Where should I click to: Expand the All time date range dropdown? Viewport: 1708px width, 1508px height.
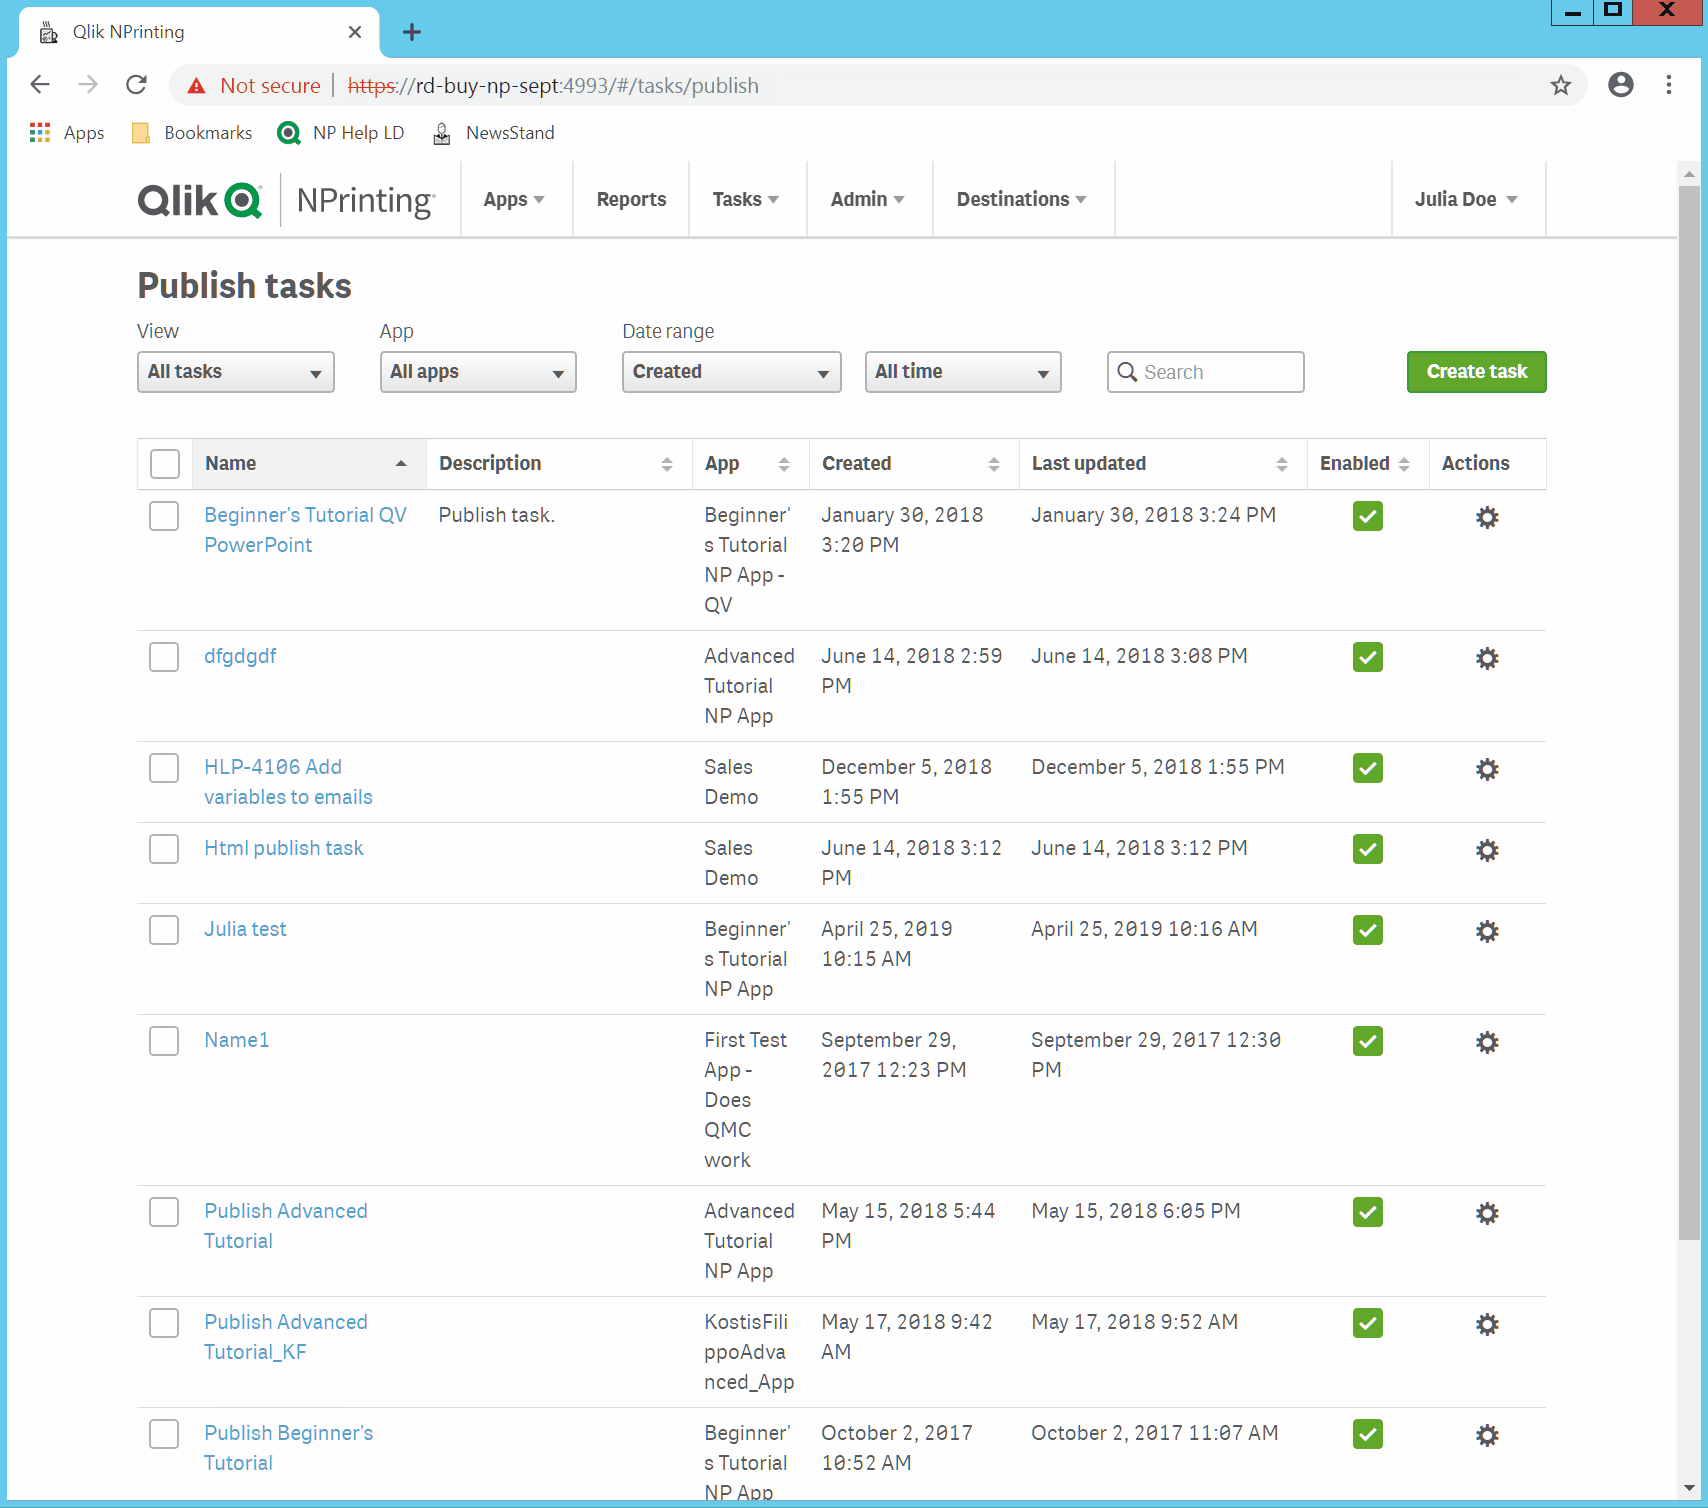pos(962,372)
